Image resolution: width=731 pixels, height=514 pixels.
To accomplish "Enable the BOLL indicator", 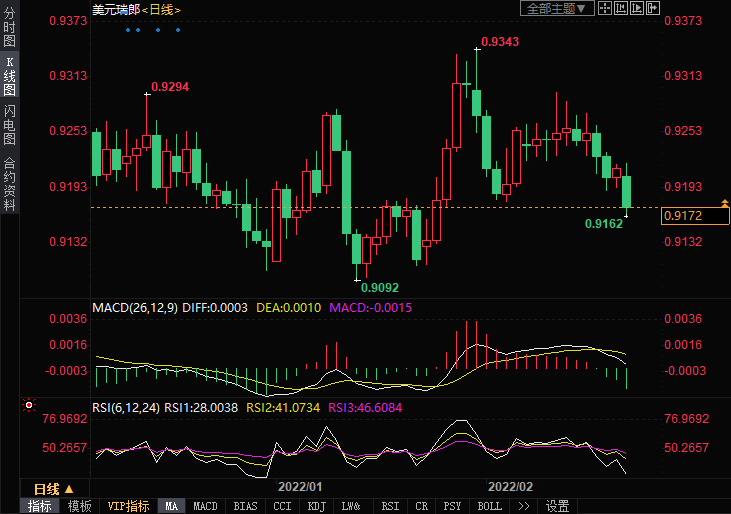I will (x=489, y=506).
